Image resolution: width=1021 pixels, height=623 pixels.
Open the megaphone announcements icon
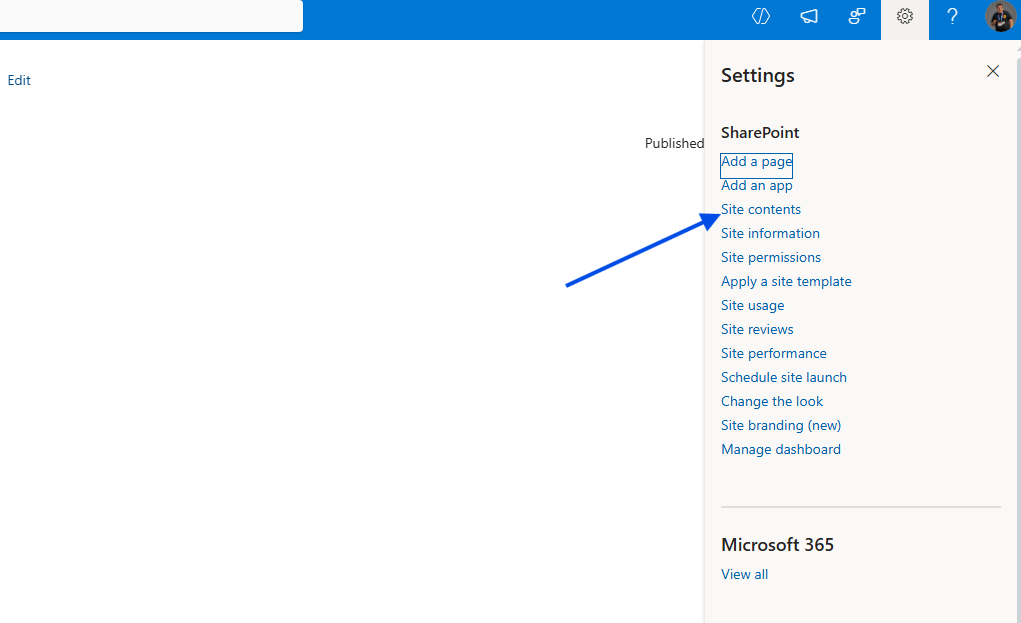click(809, 16)
